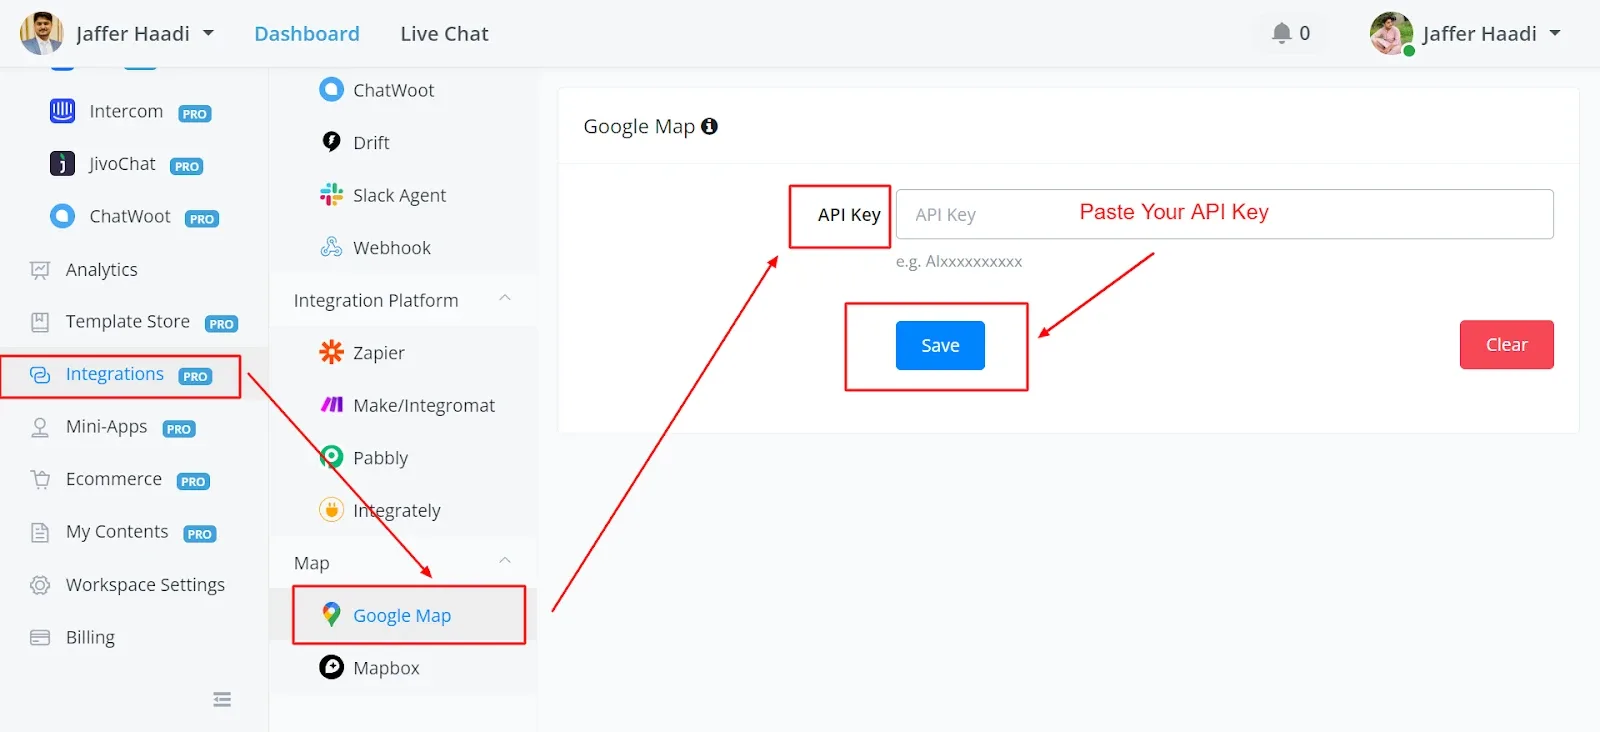Open the Integrately integration
1600x732 pixels.
397,511
